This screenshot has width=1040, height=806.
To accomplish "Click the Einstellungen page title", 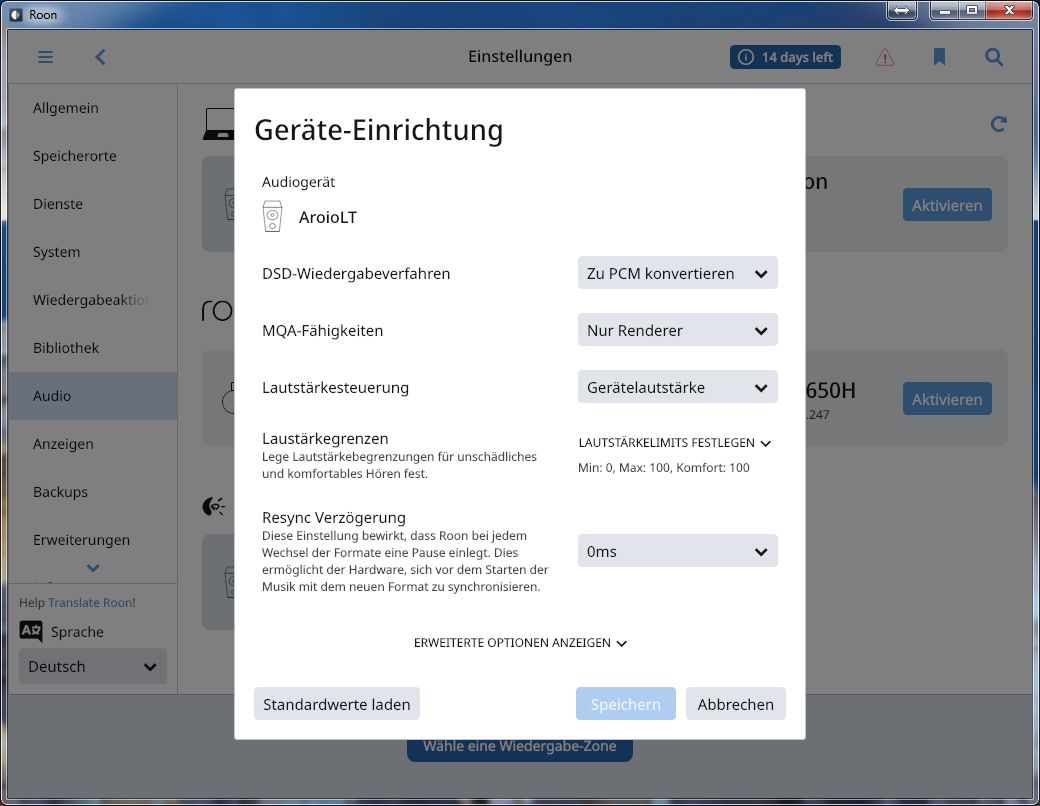I will coord(520,56).
